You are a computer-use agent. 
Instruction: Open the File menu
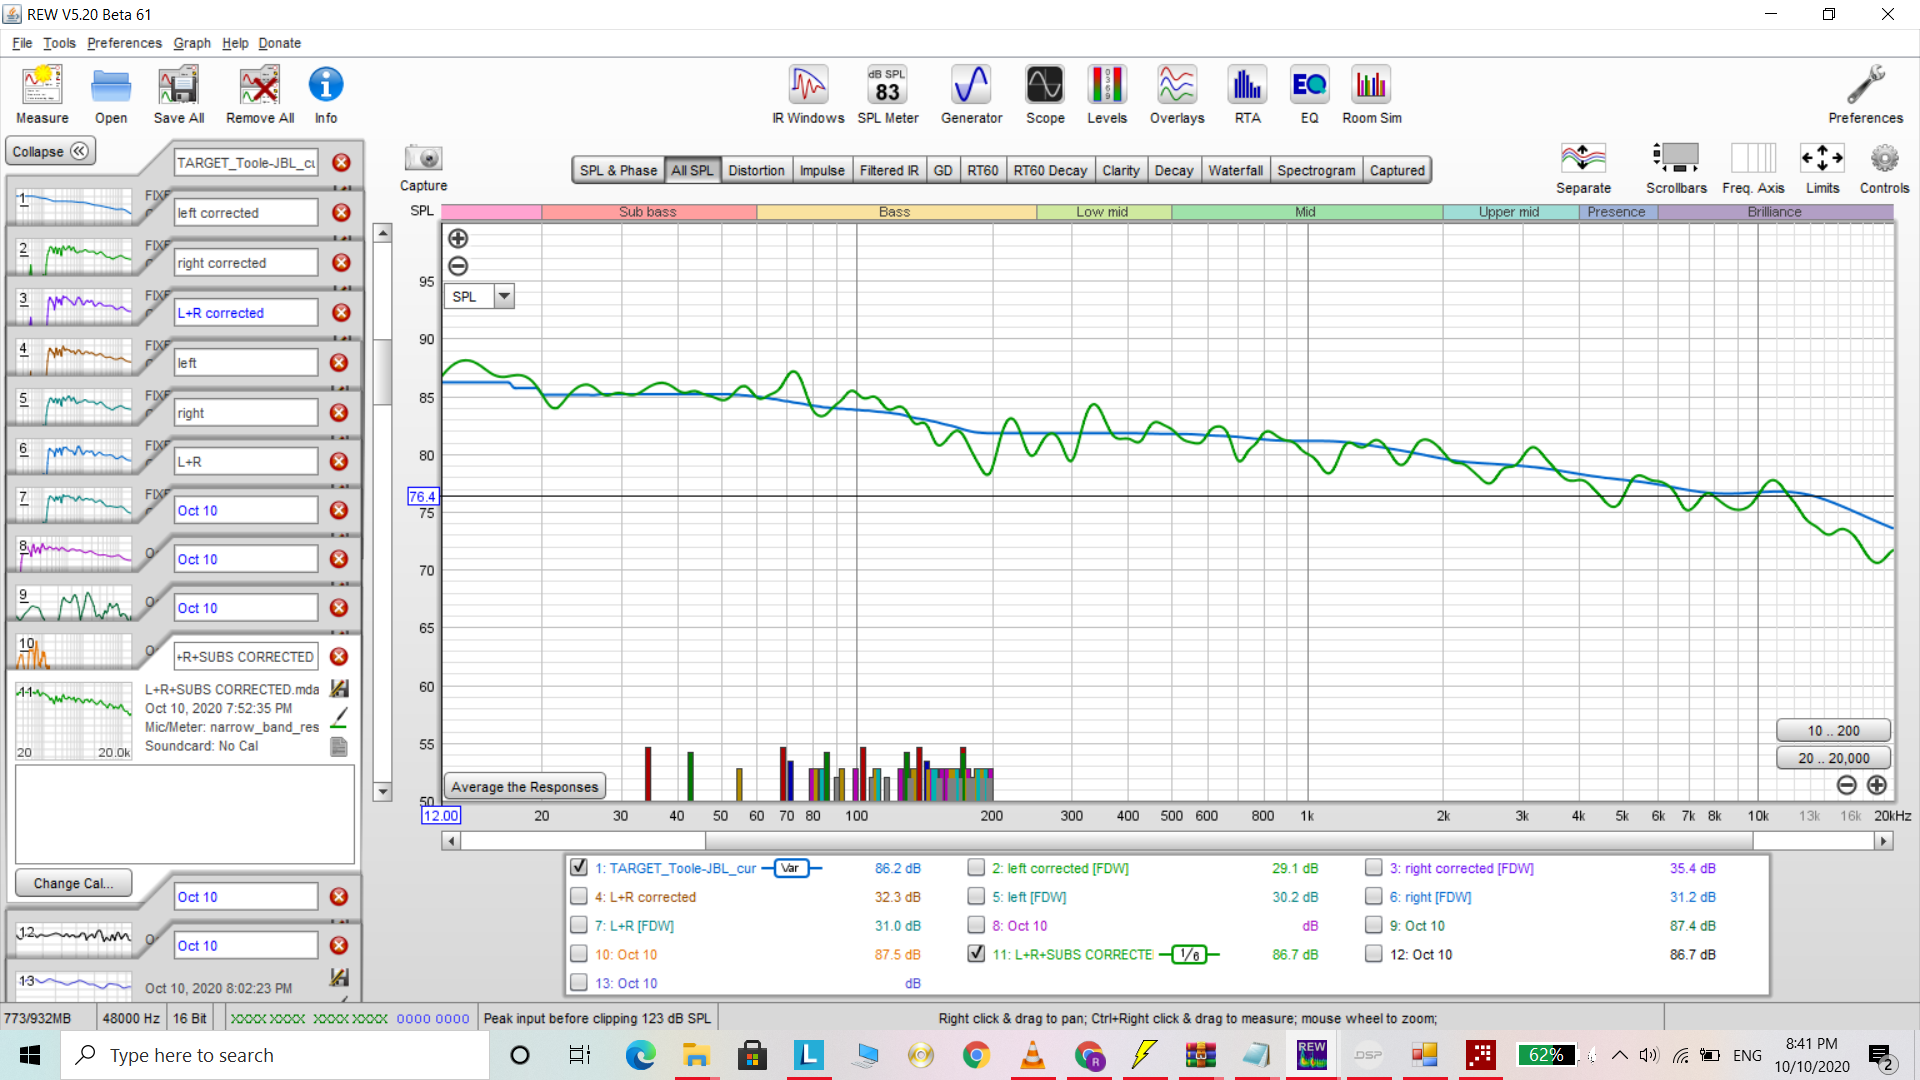(22, 43)
